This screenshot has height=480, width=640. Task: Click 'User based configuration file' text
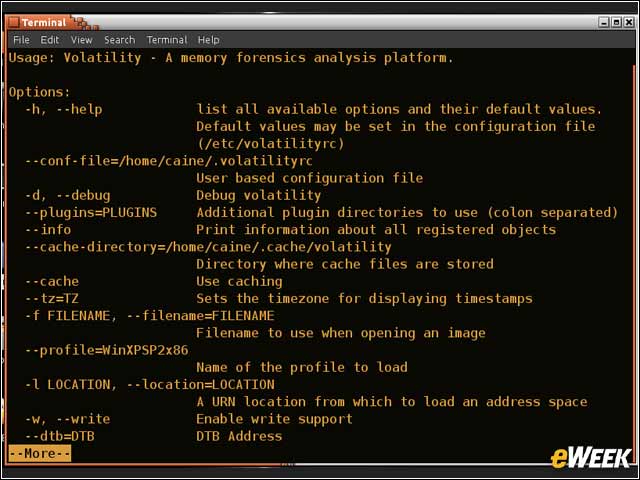point(309,178)
